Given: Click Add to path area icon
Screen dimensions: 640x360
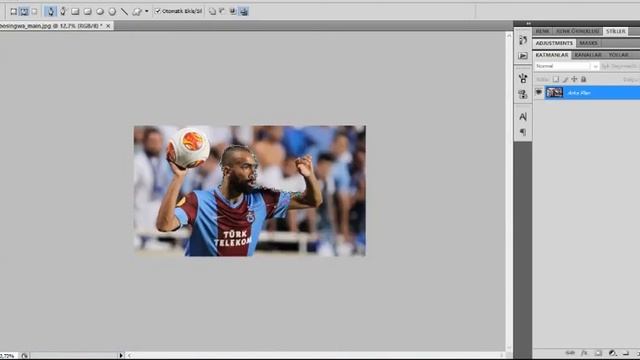Looking at the screenshot, I should click(x=212, y=11).
